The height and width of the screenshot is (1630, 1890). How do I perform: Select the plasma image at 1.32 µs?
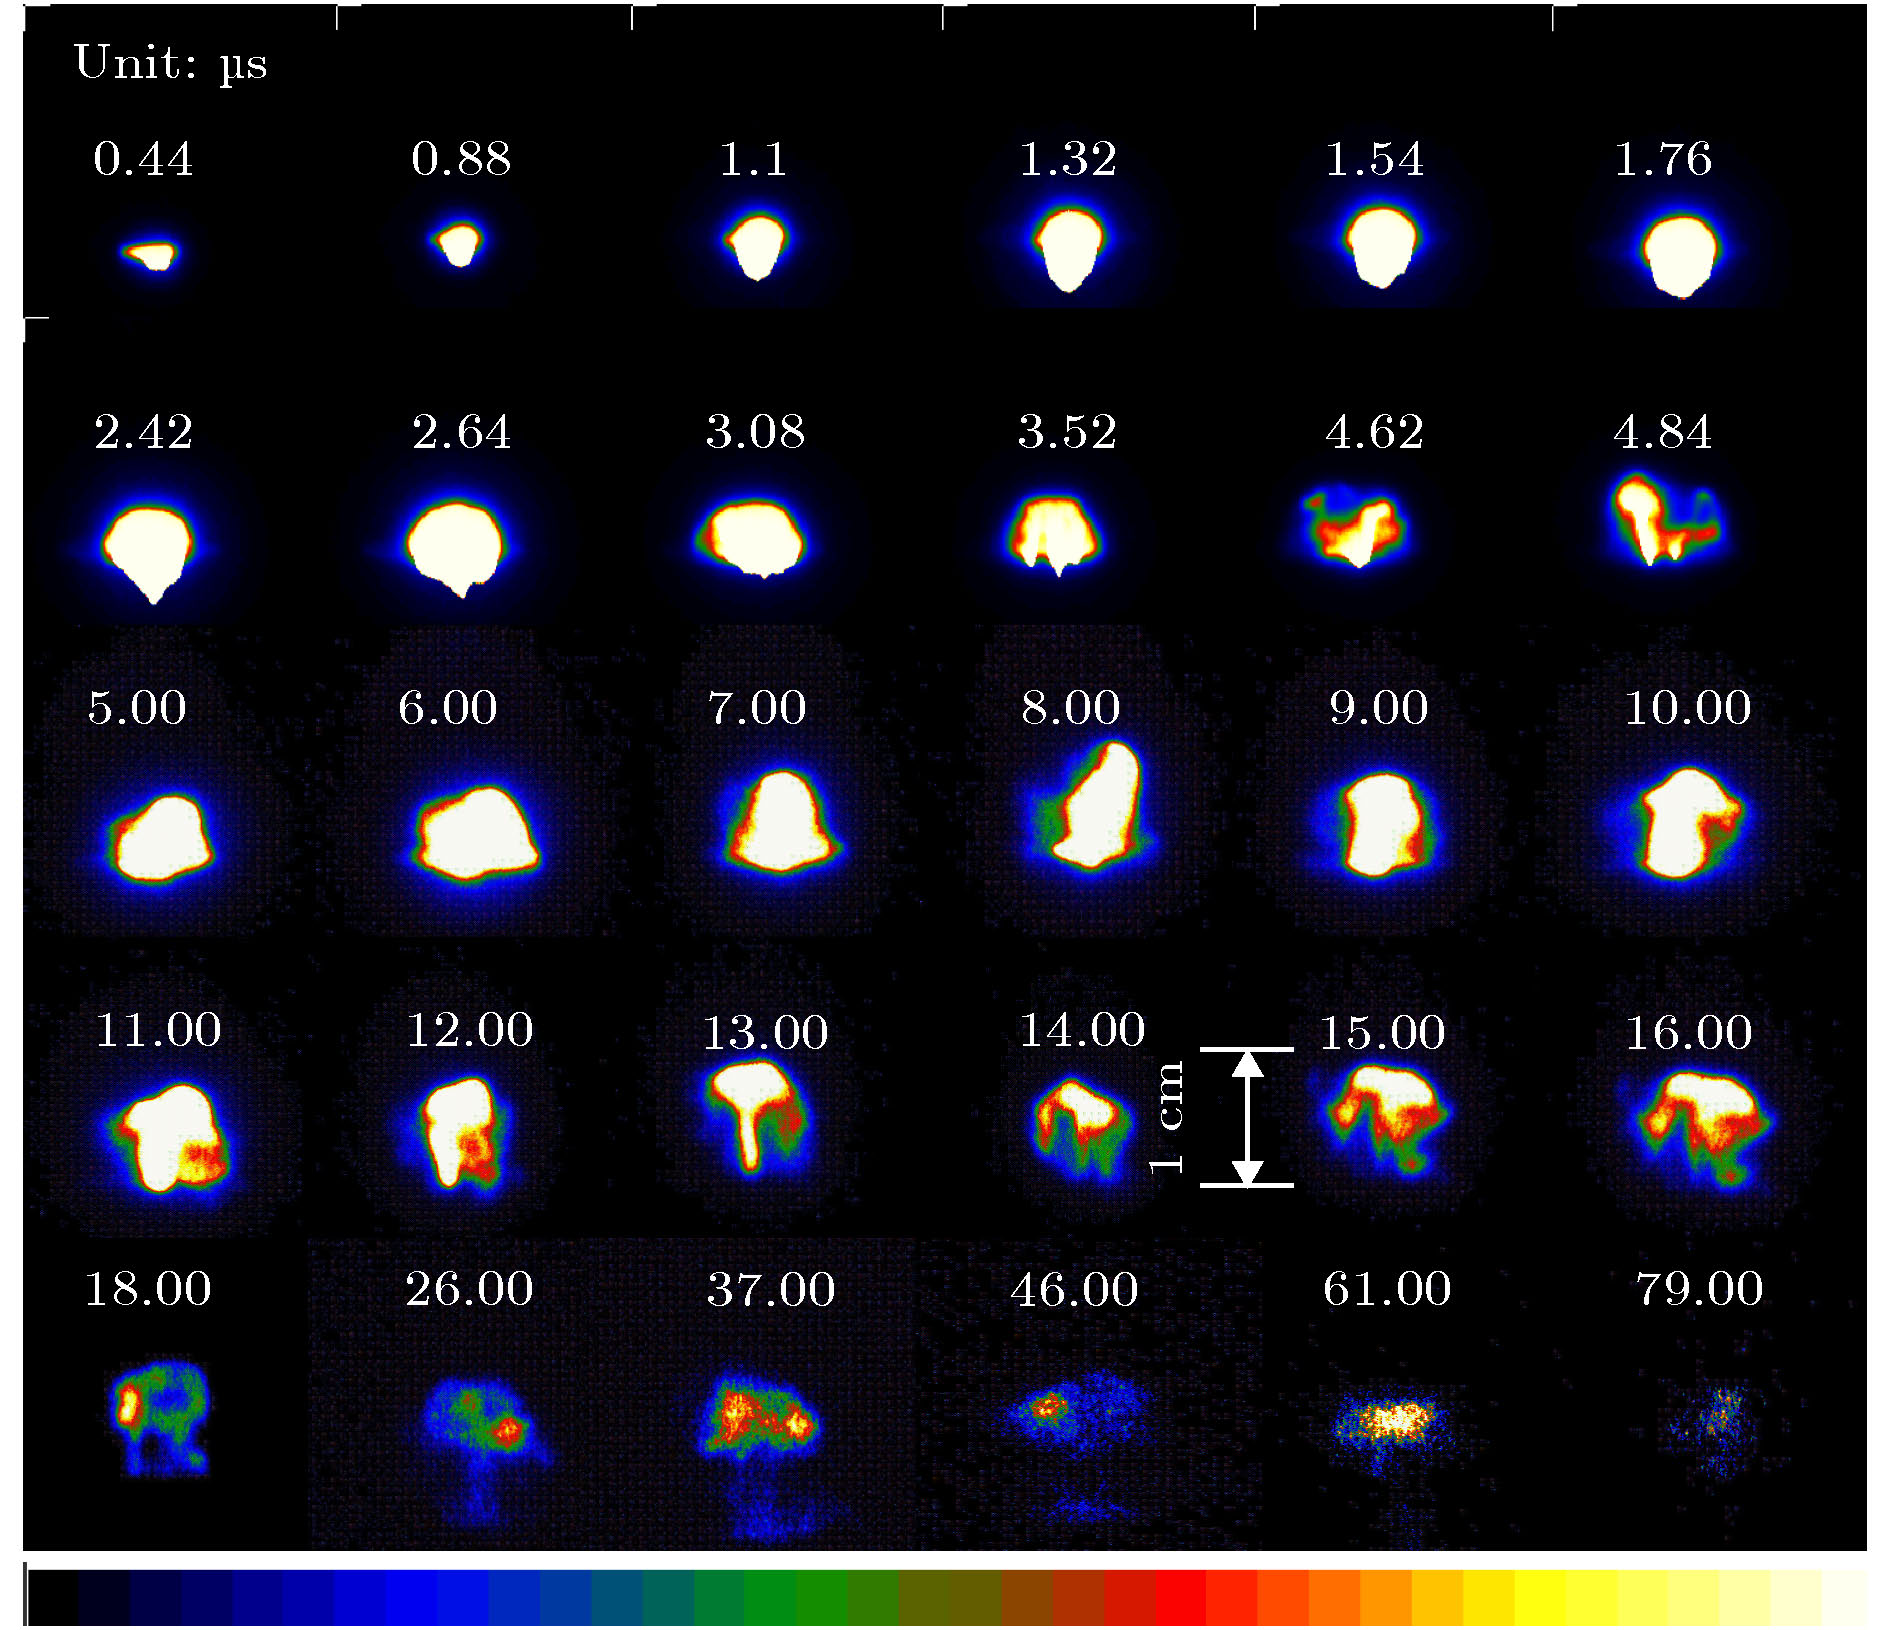pyautogui.click(x=1069, y=249)
